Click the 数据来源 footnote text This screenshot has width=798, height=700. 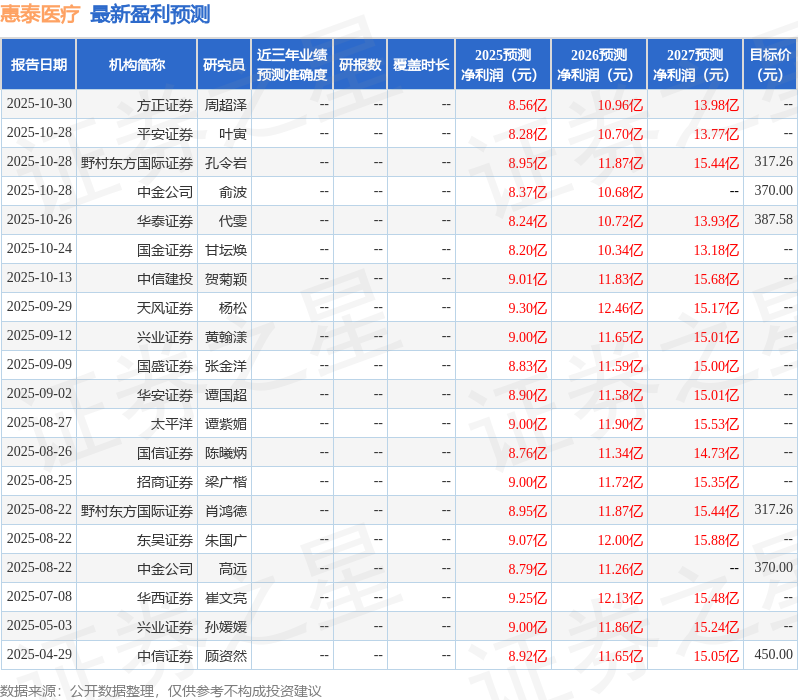click(161, 691)
